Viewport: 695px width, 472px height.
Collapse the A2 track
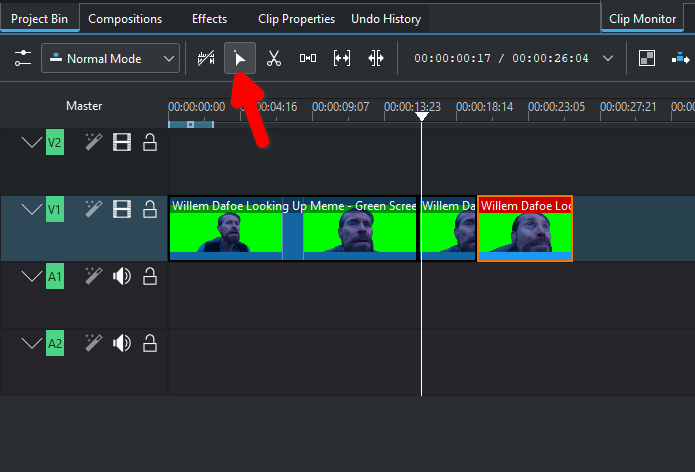click(x=31, y=343)
